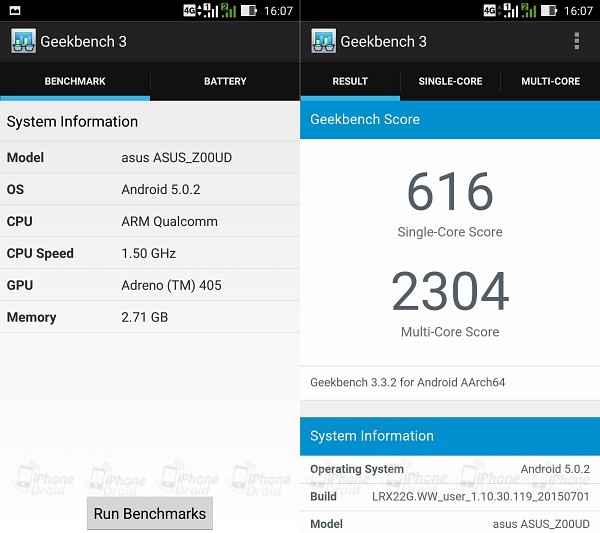Viewport: 600px width, 533px height.
Task: Select the Memory value '2.71 GB'
Action: pos(144,317)
